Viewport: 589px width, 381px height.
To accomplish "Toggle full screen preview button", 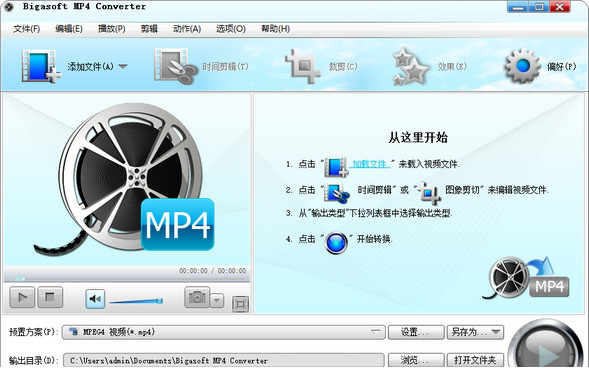I will click(x=240, y=304).
